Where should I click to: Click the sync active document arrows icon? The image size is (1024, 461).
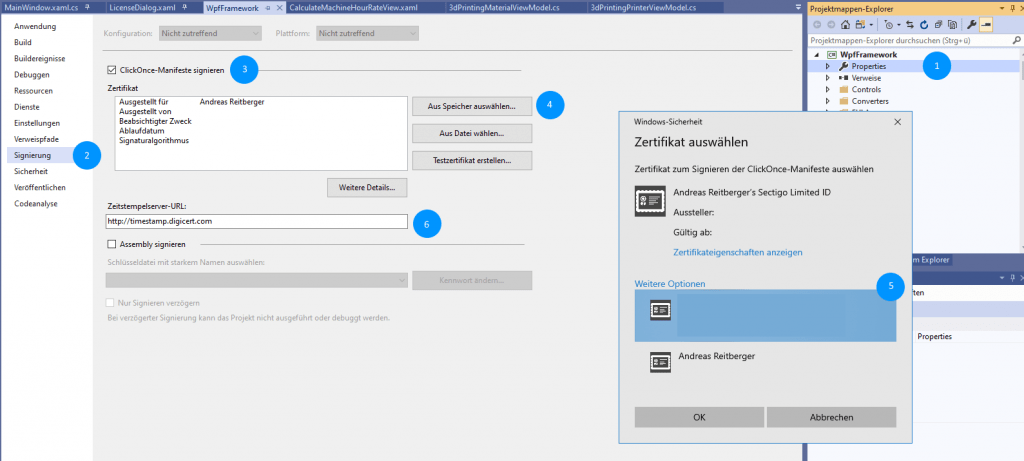pyautogui.click(x=909, y=24)
